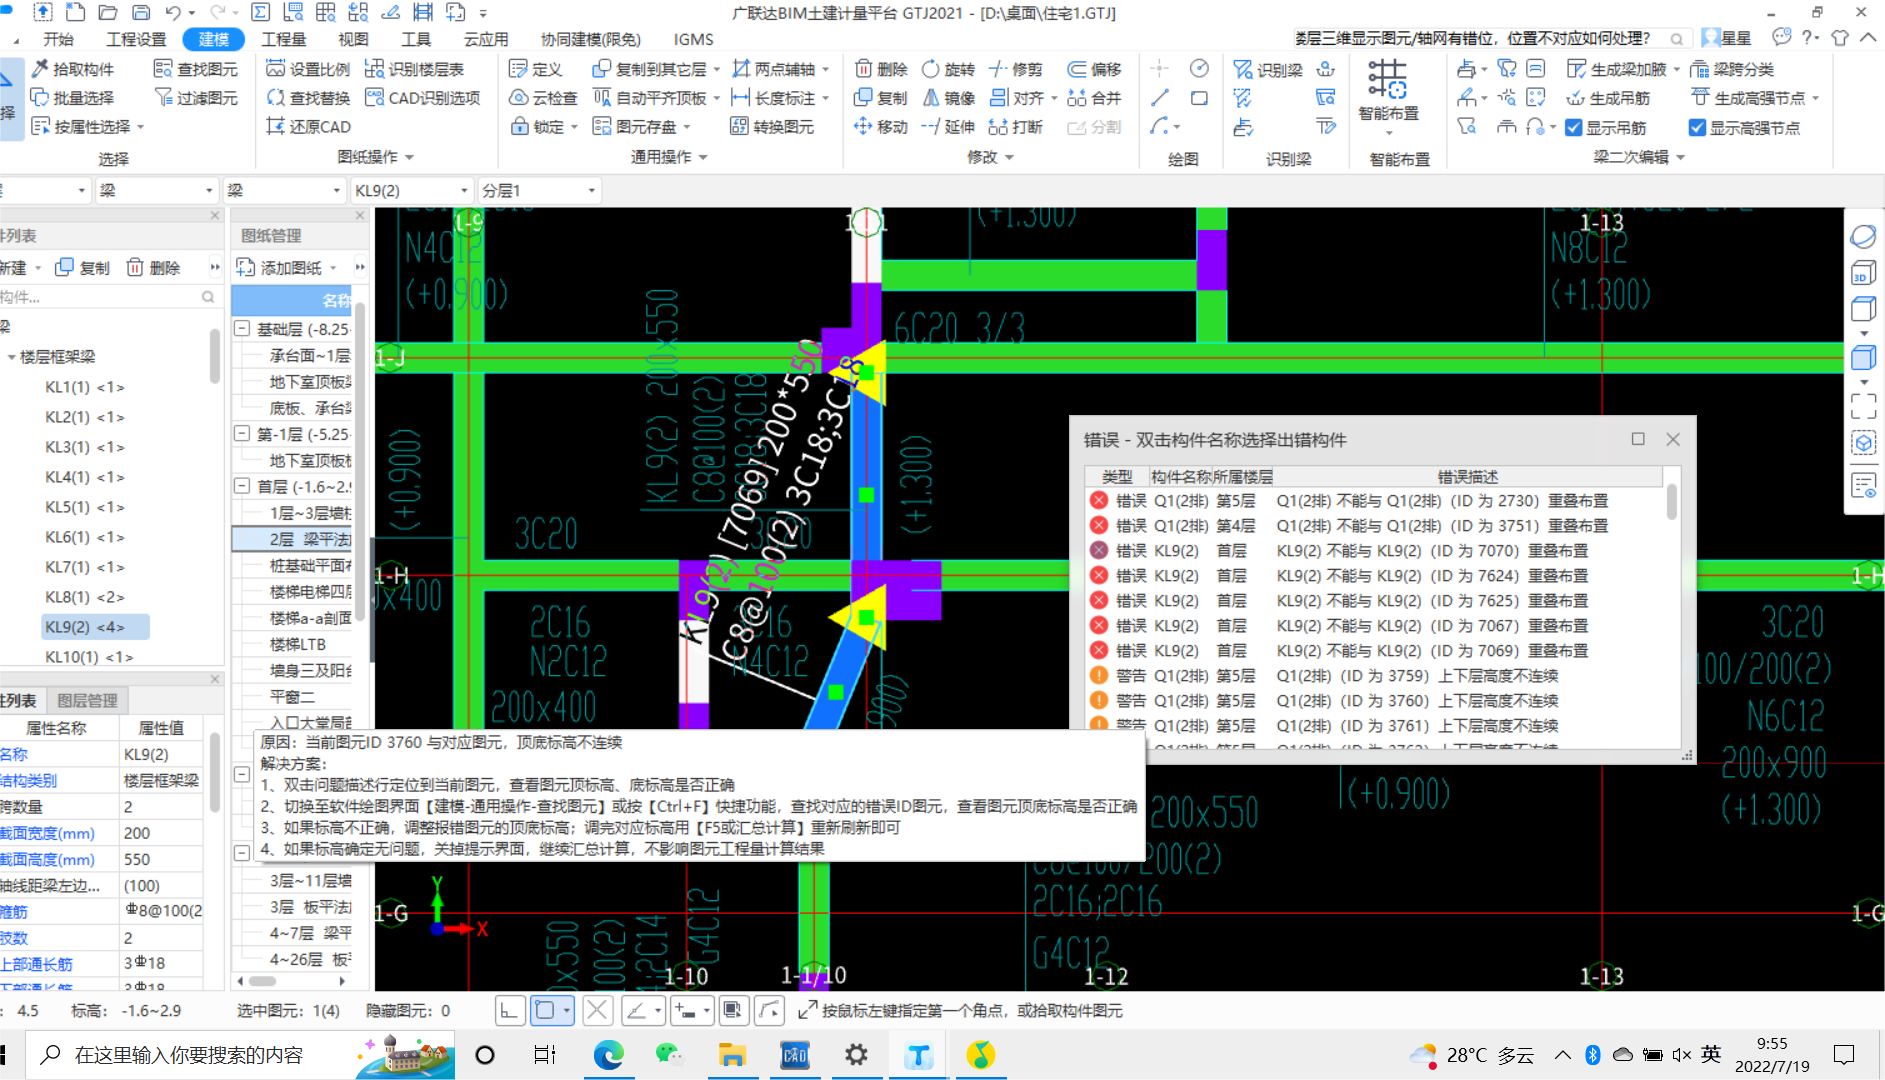Click the 删除 delete tool in the modify group

click(x=881, y=69)
